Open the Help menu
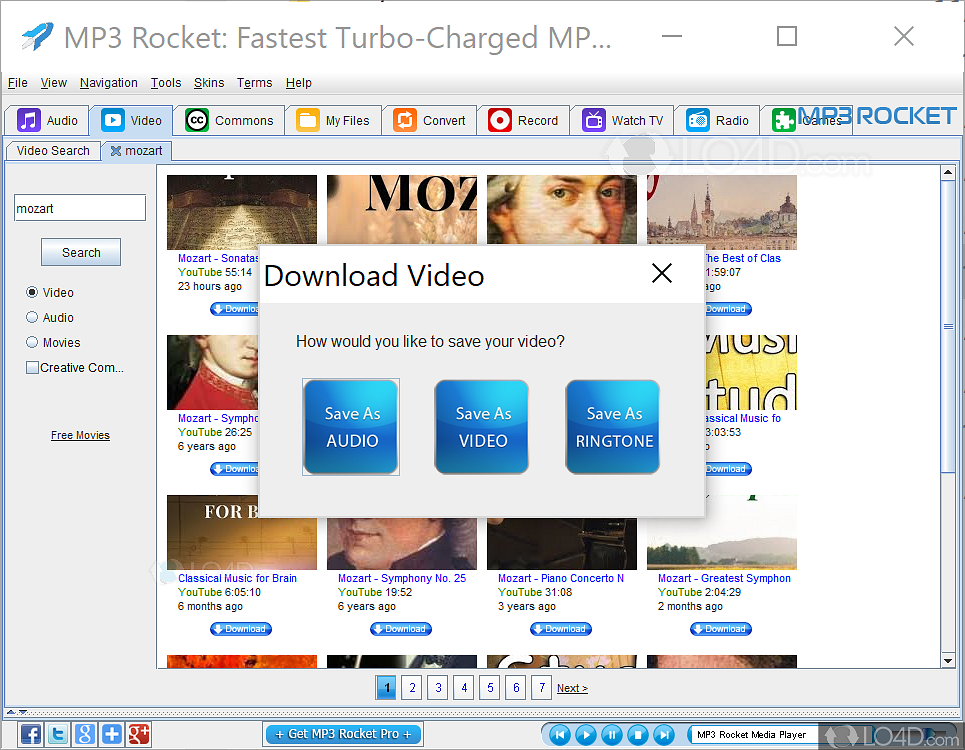Image resolution: width=965 pixels, height=750 pixels. point(298,82)
